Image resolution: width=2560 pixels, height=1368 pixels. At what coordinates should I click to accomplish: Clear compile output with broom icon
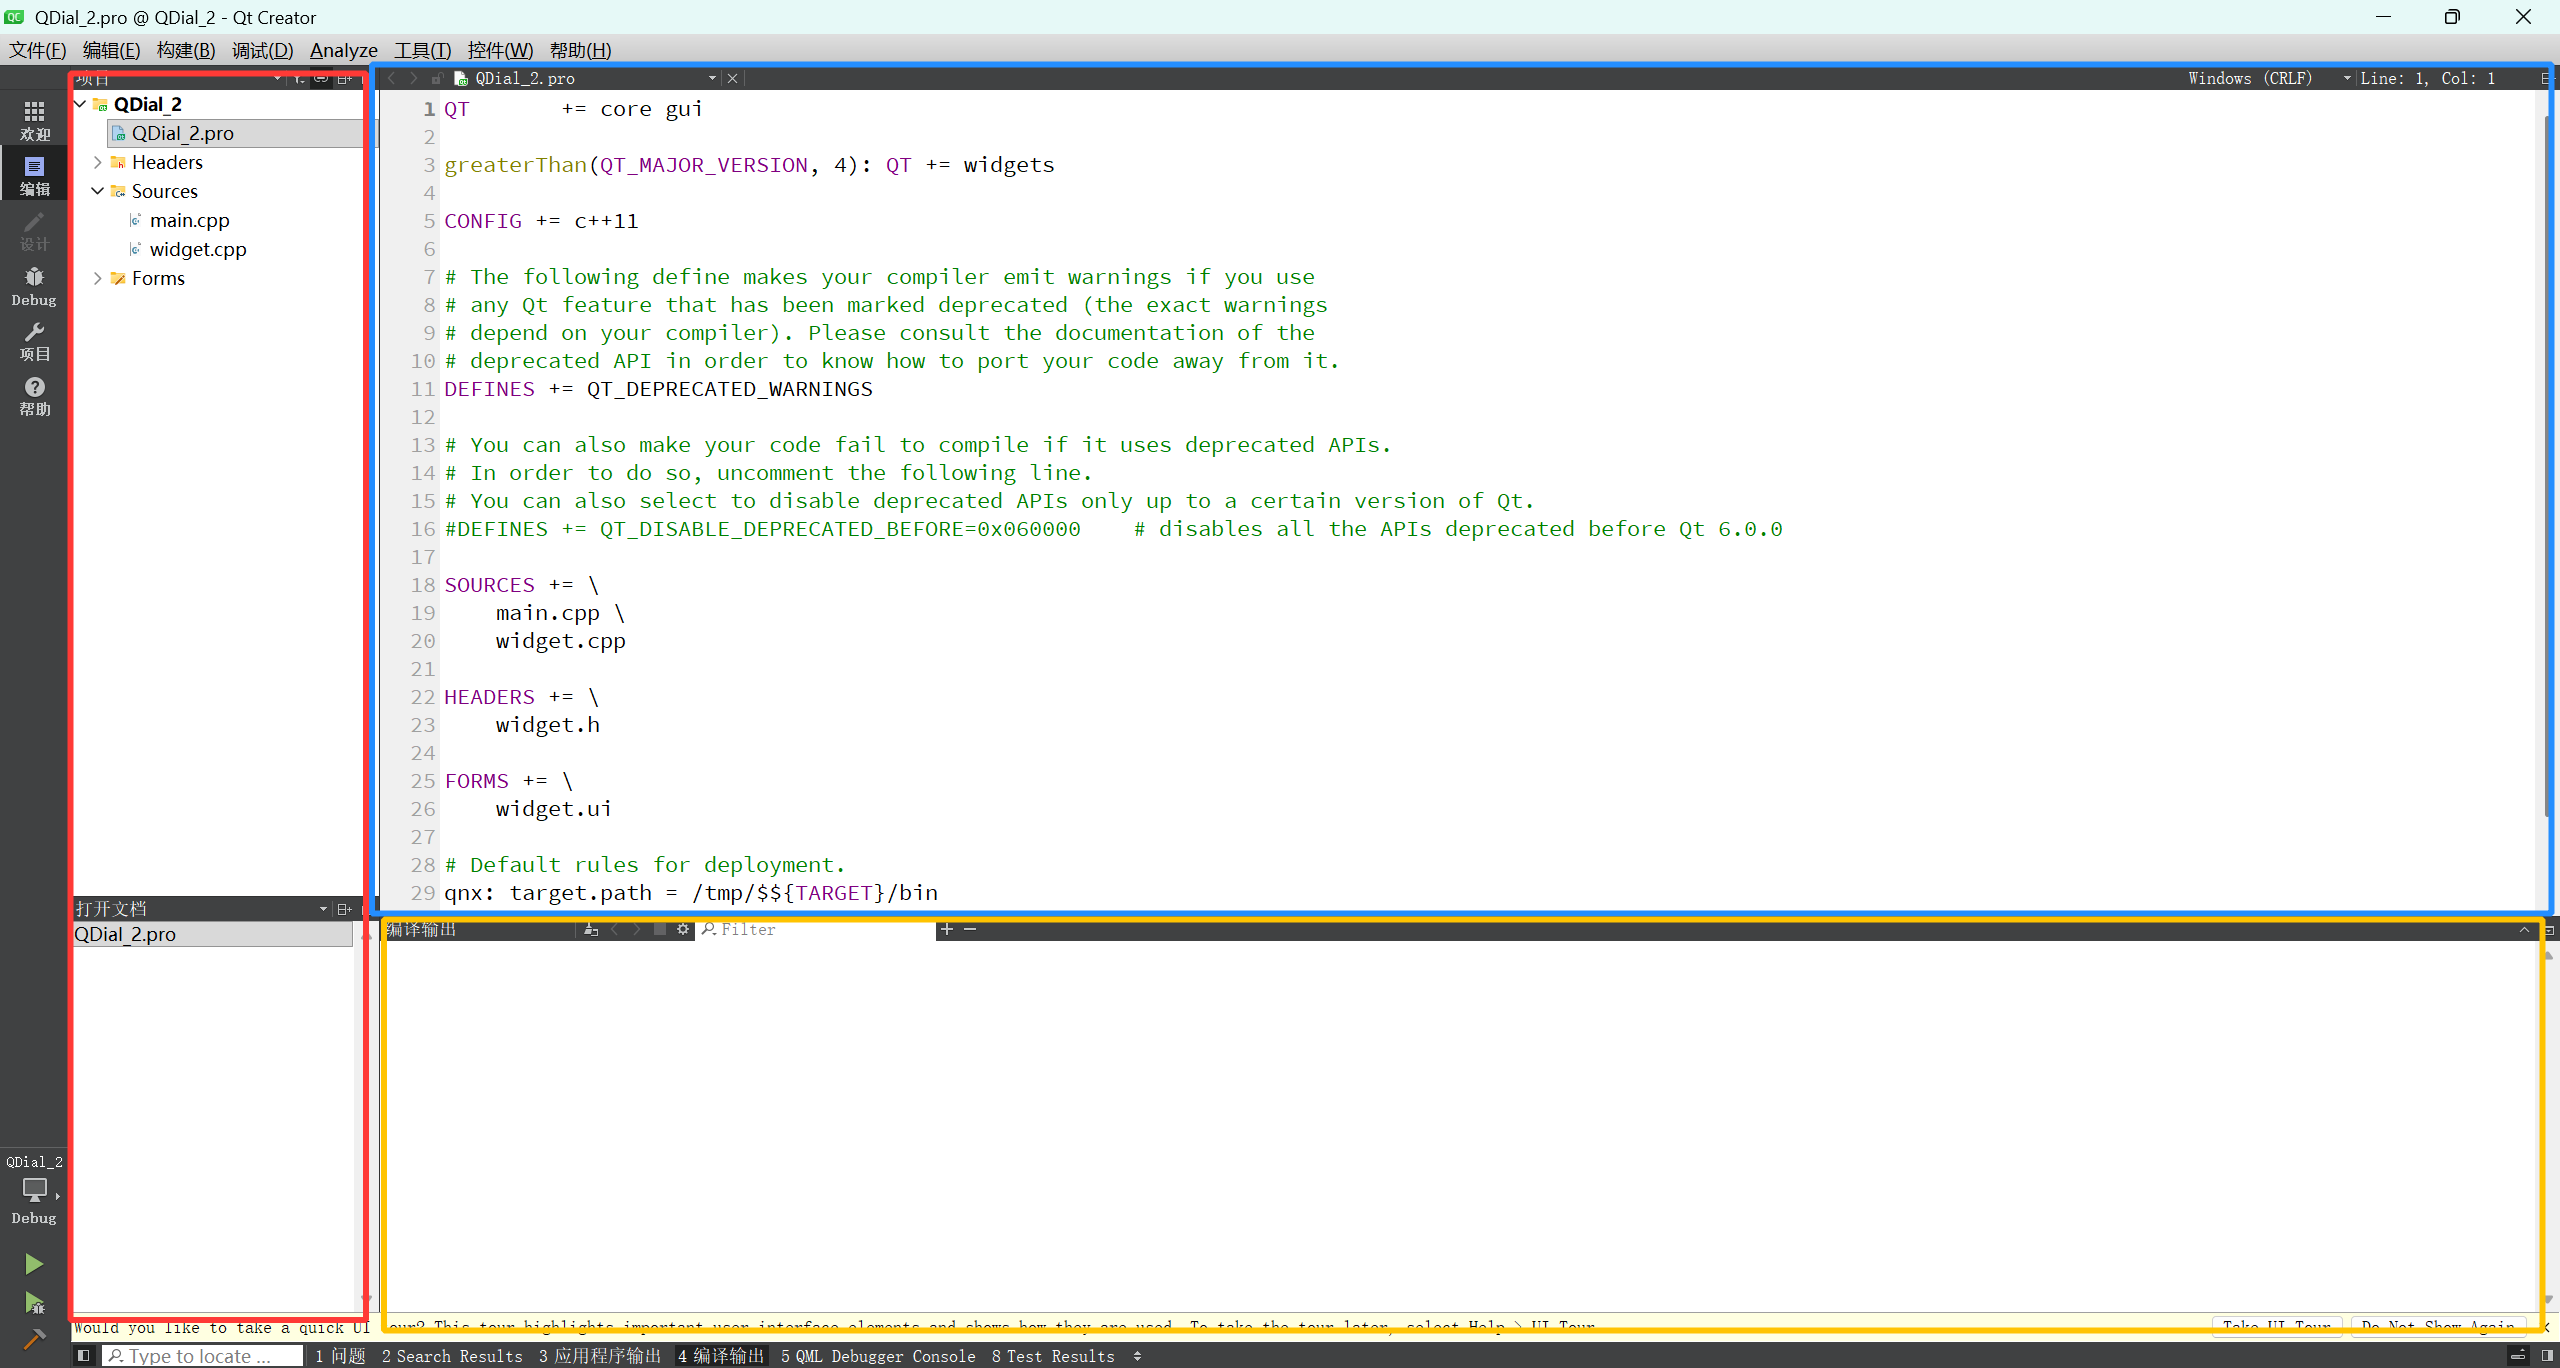[591, 930]
